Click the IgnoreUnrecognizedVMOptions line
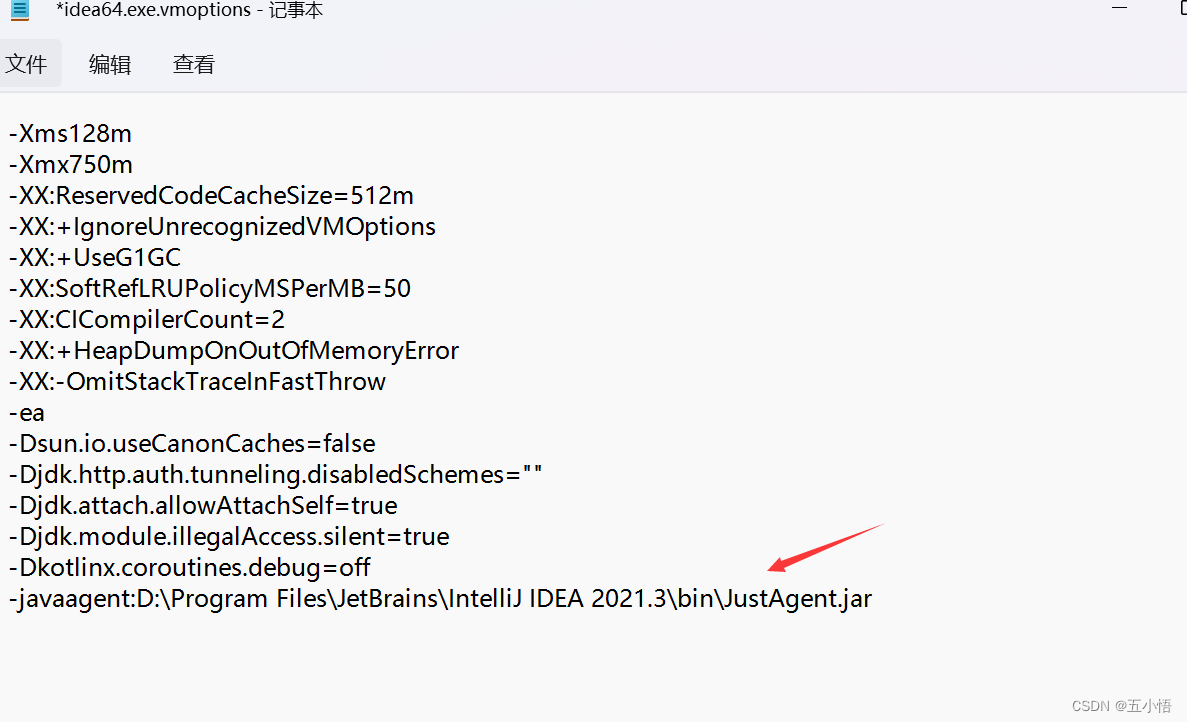The image size is (1187, 722). click(x=222, y=227)
